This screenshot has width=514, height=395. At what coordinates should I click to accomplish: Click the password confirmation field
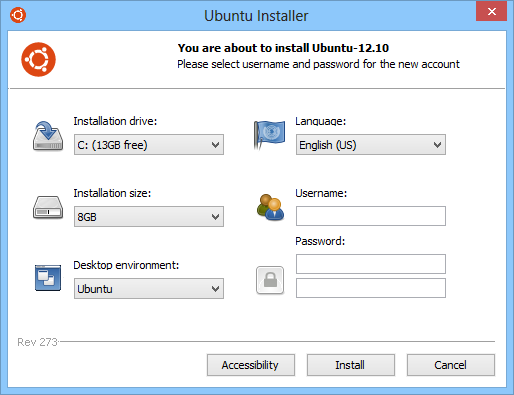point(371,288)
